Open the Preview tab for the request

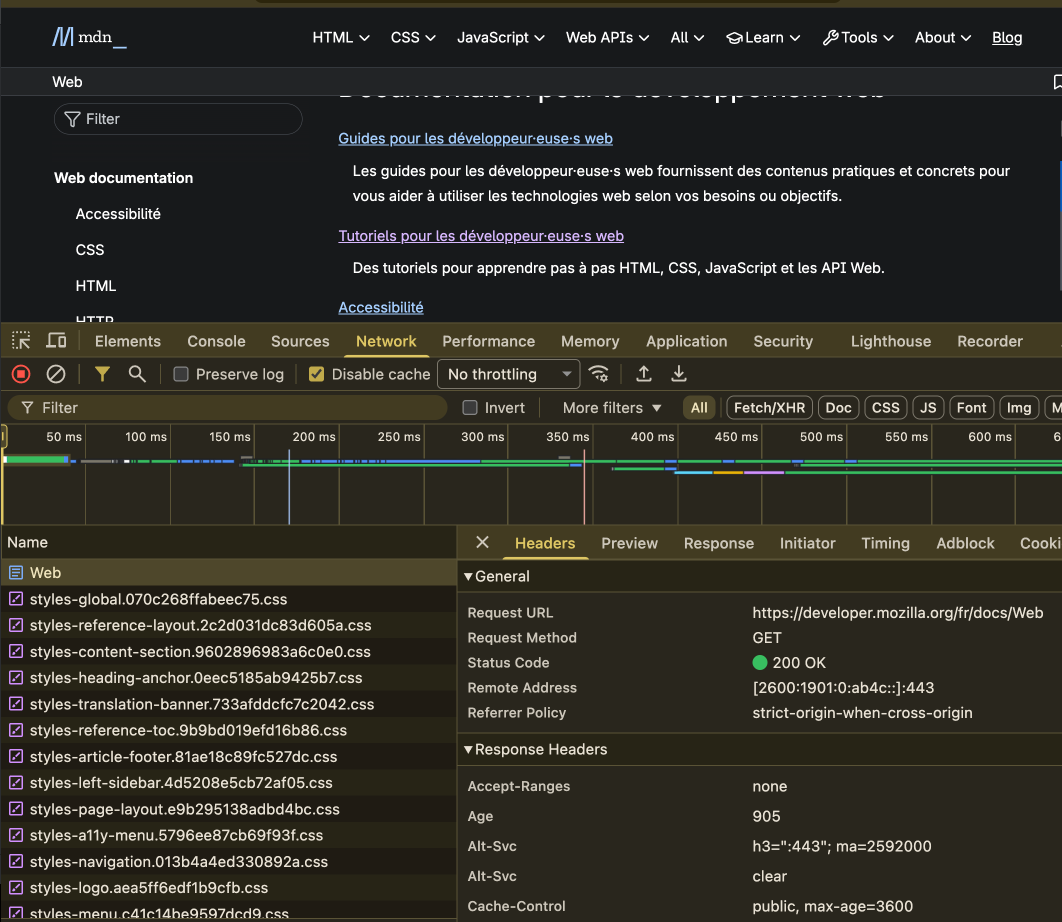pyautogui.click(x=629, y=543)
